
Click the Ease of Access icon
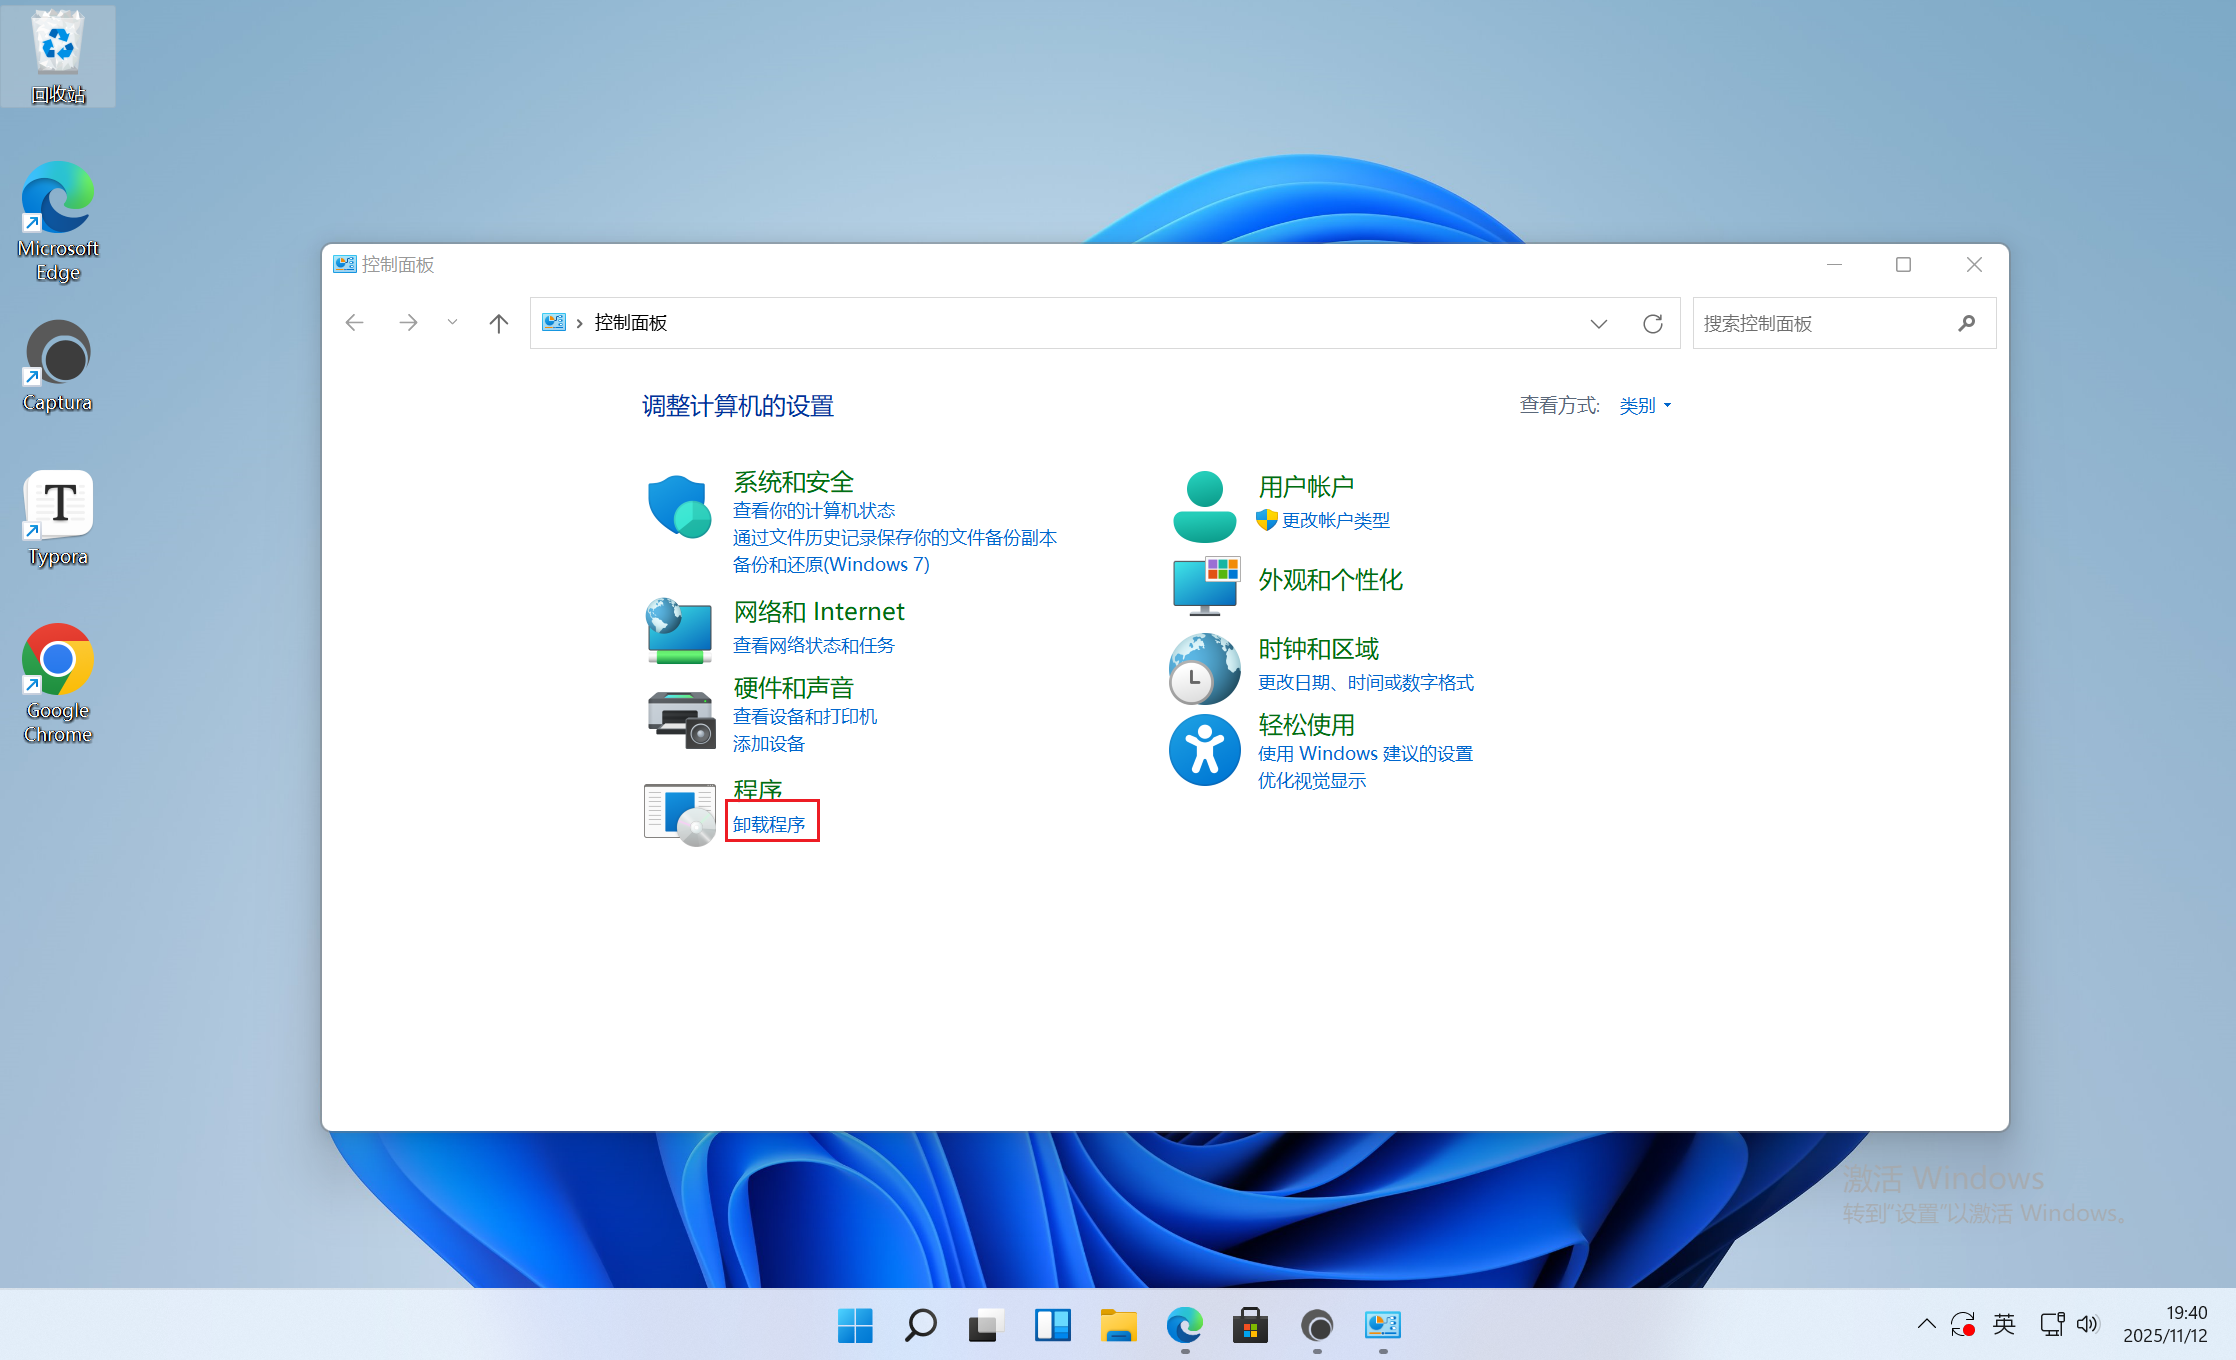point(1204,750)
